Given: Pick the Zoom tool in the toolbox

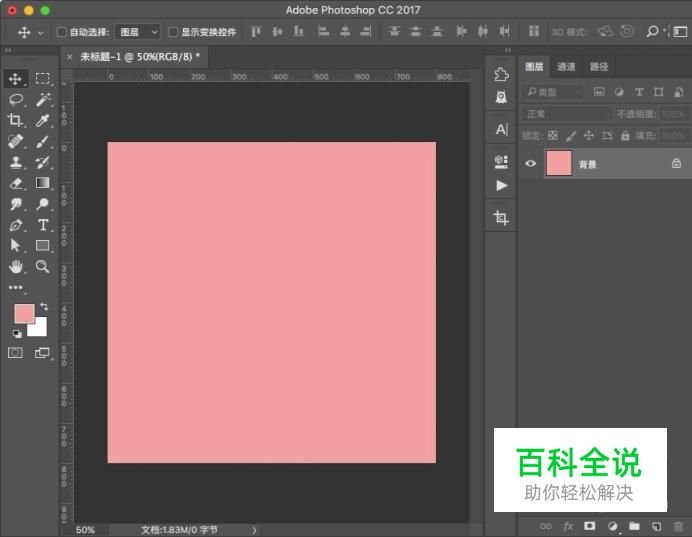Looking at the screenshot, I should 43,267.
